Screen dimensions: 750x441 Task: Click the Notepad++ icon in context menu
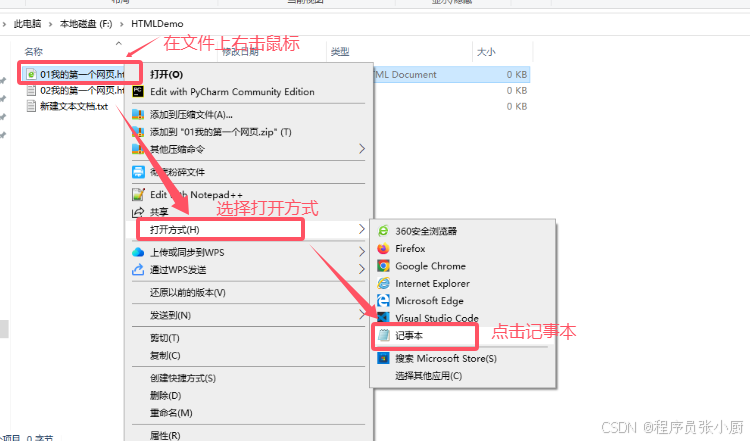[x=138, y=194]
